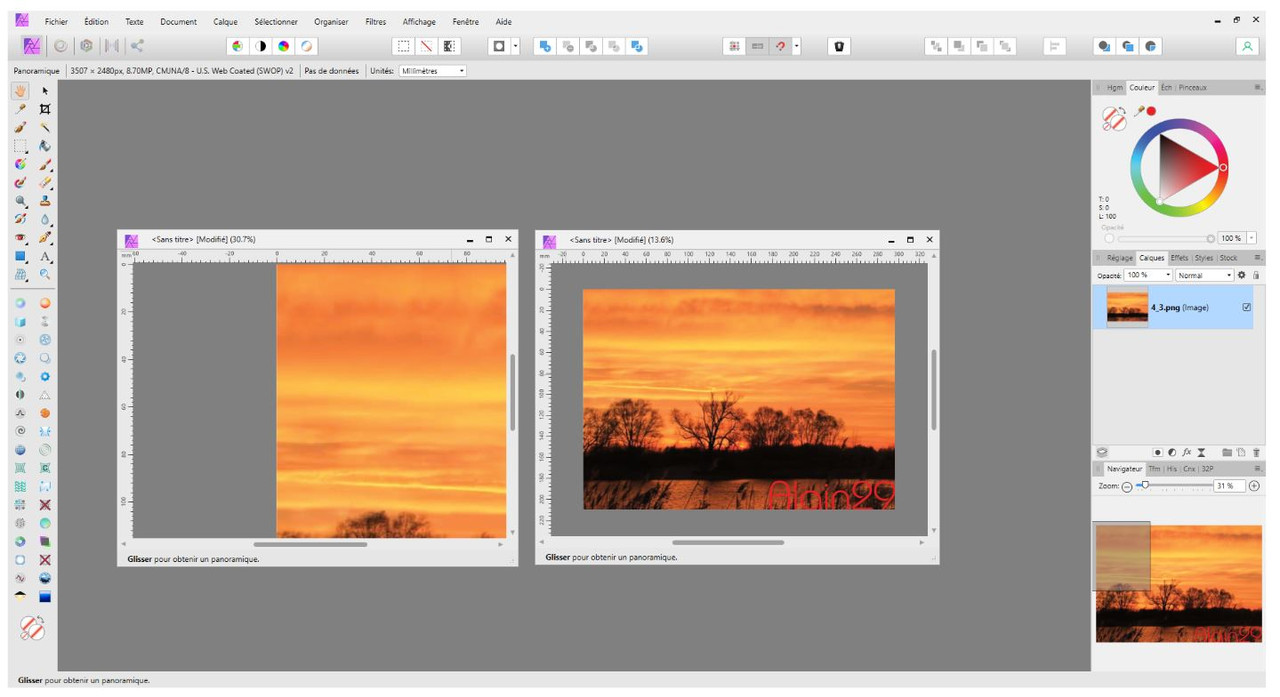Screen dimensions: 1280x697
Task: Open the Navigateur panel options menu
Action: click(x=1257, y=468)
